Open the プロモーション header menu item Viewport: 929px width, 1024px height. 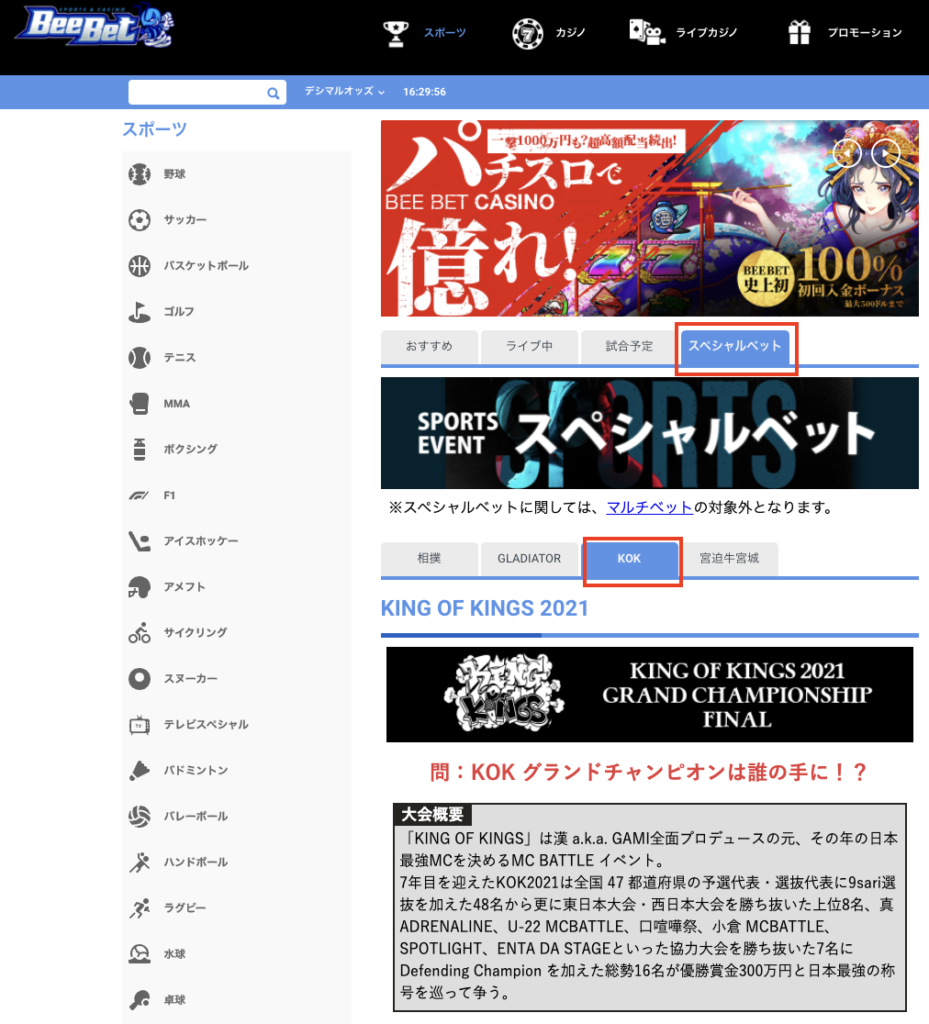(865, 33)
